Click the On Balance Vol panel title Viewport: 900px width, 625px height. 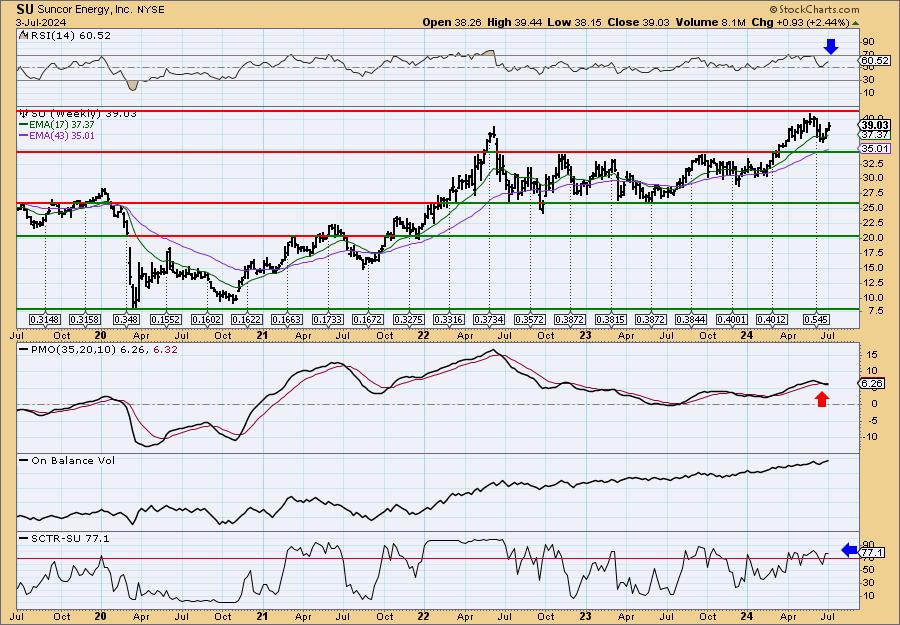[73, 461]
